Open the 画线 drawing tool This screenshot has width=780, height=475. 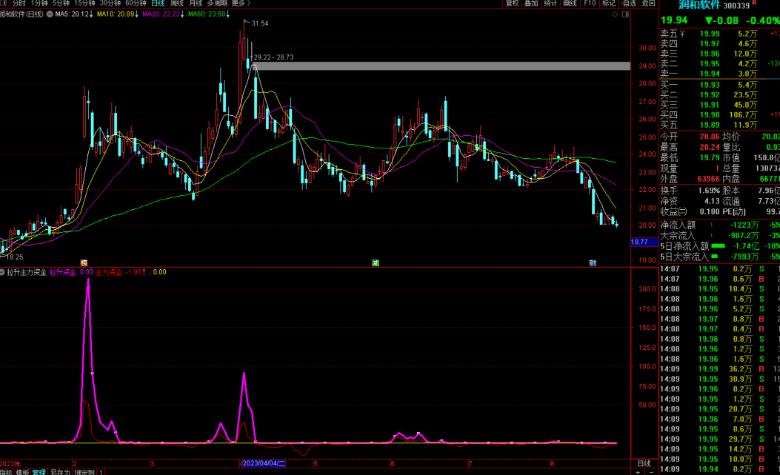570,3
